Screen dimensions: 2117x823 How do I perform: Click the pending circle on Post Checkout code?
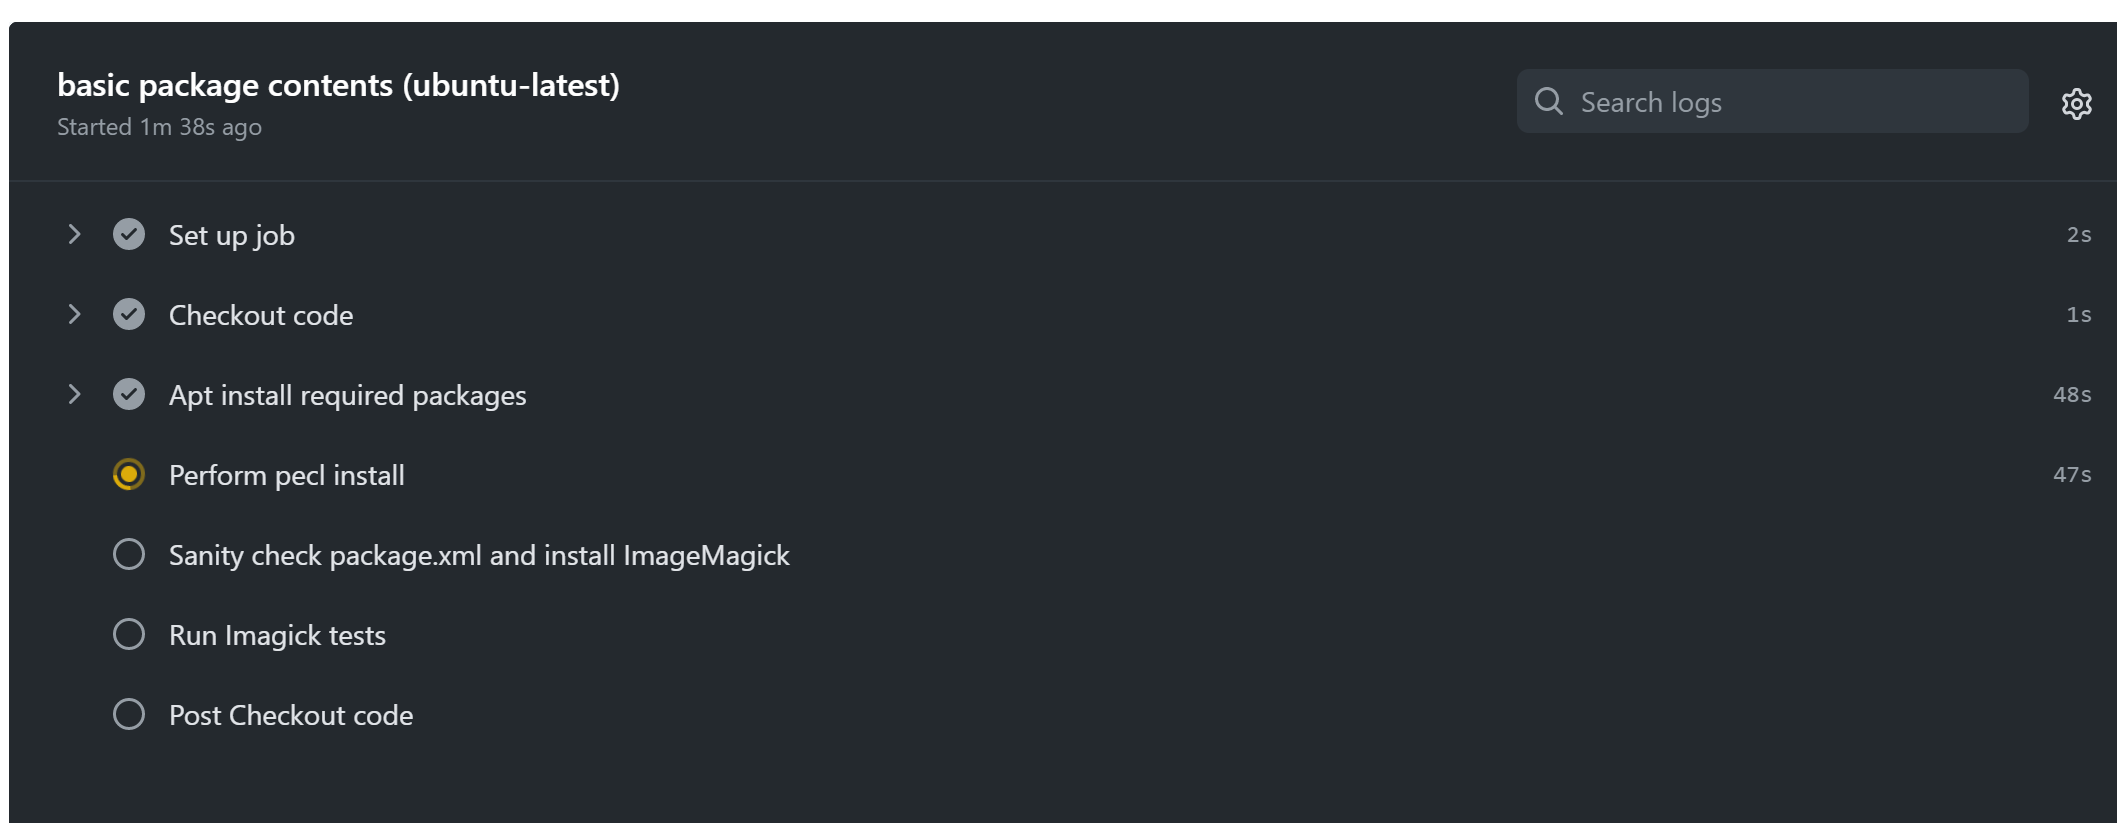click(x=128, y=714)
